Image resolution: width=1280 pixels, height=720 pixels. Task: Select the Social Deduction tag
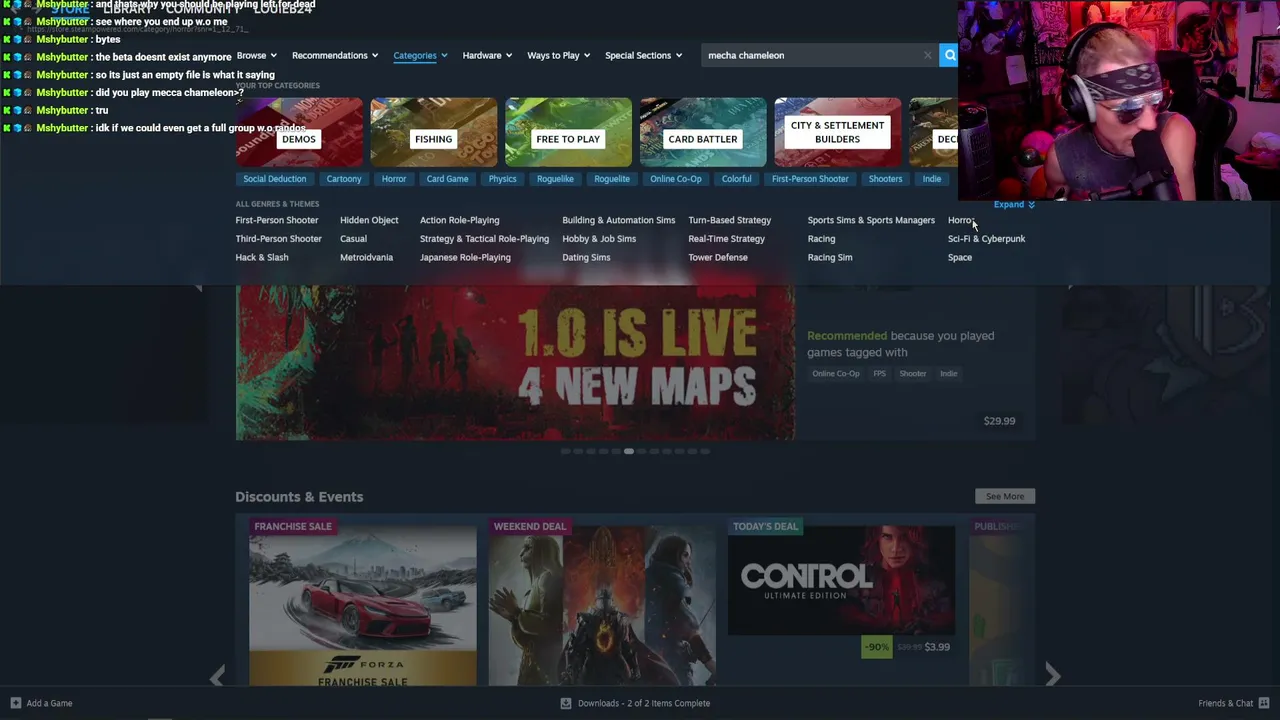point(274,179)
